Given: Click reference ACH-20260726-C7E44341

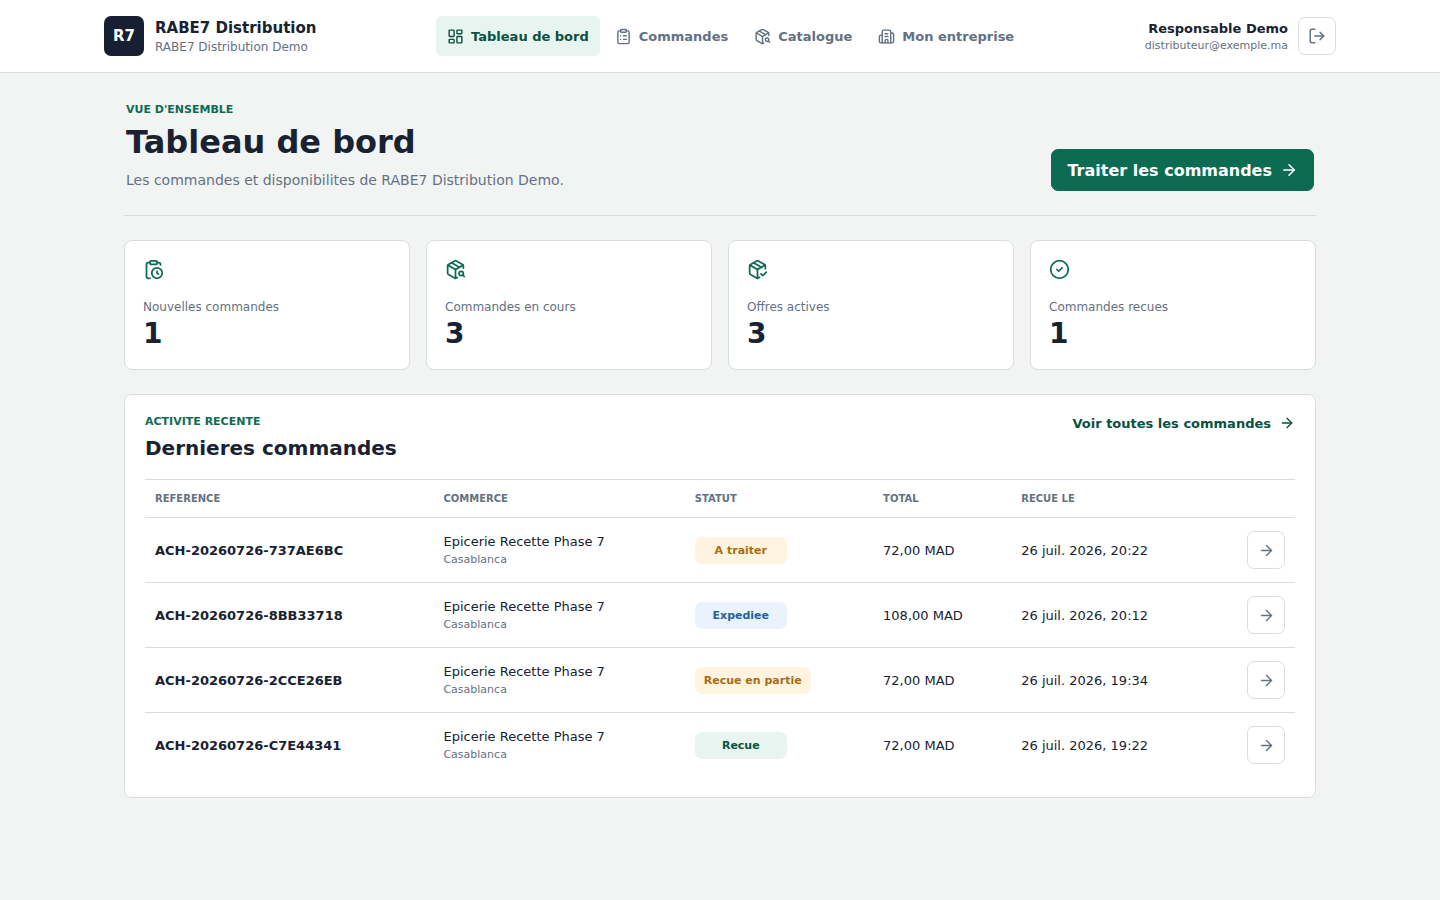Looking at the screenshot, I should tap(248, 745).
